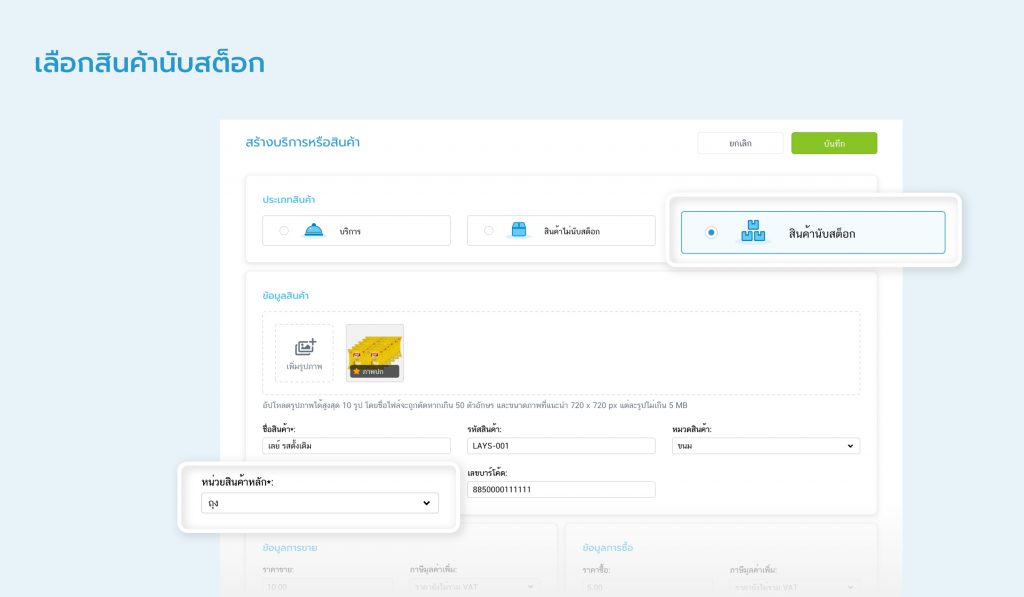Click the box icon for สินค้าไม่นับสต็อก
Screen dimensions: 1024x597
[x=518, y=230]
